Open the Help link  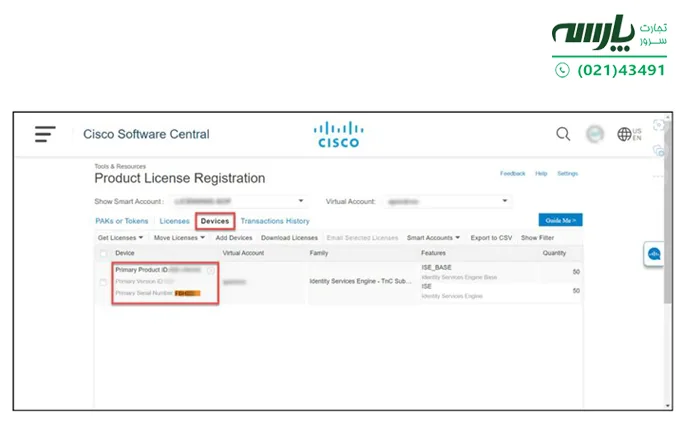pyautogui.click(x=541, y=174)
